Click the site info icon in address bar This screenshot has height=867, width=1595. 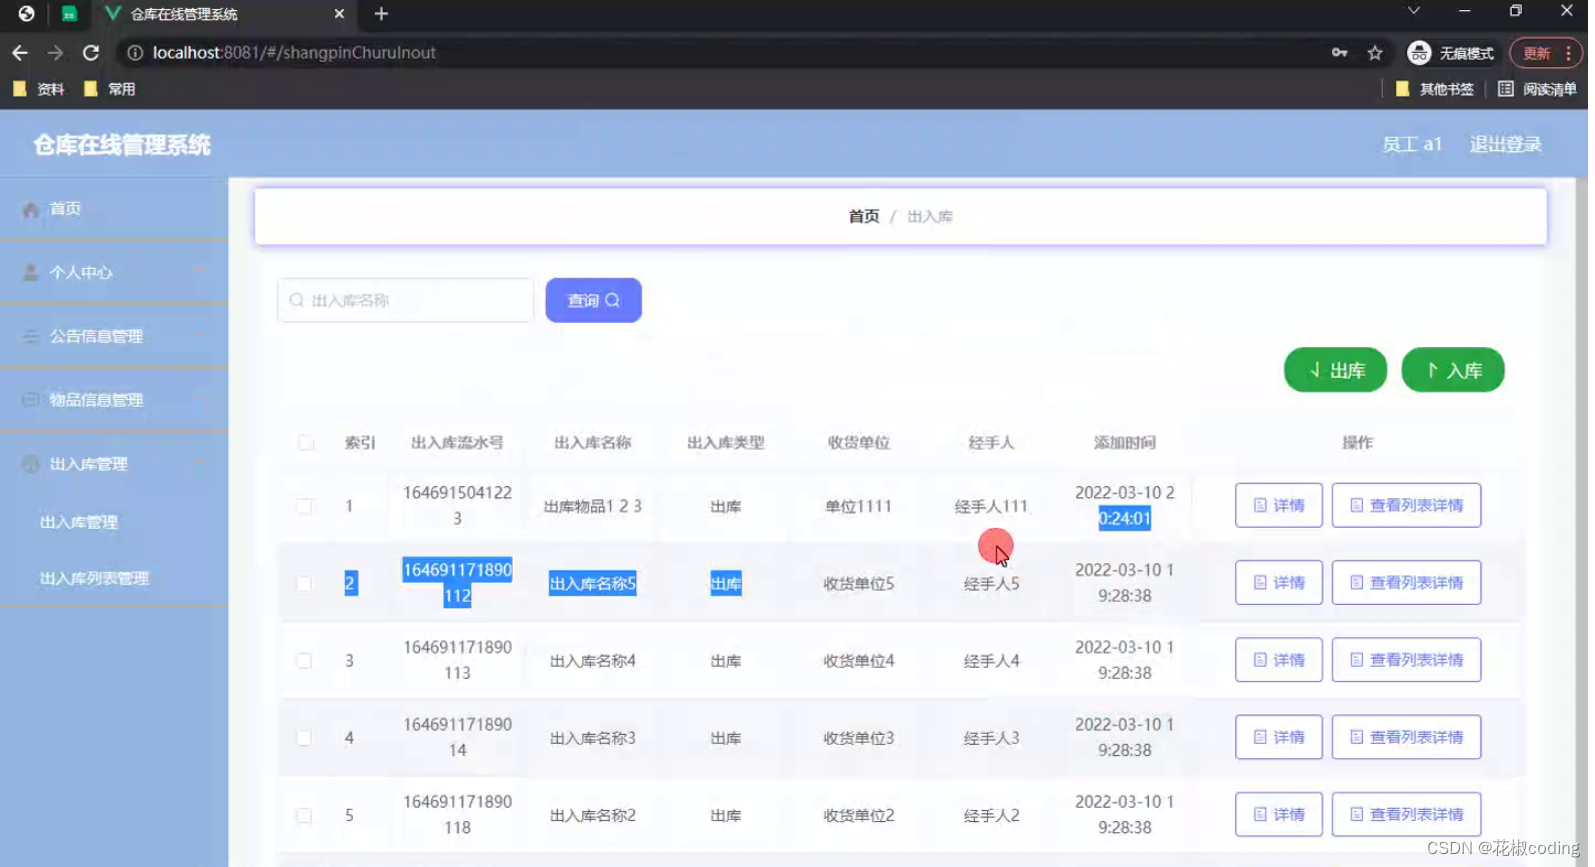[x=135, y=53]
